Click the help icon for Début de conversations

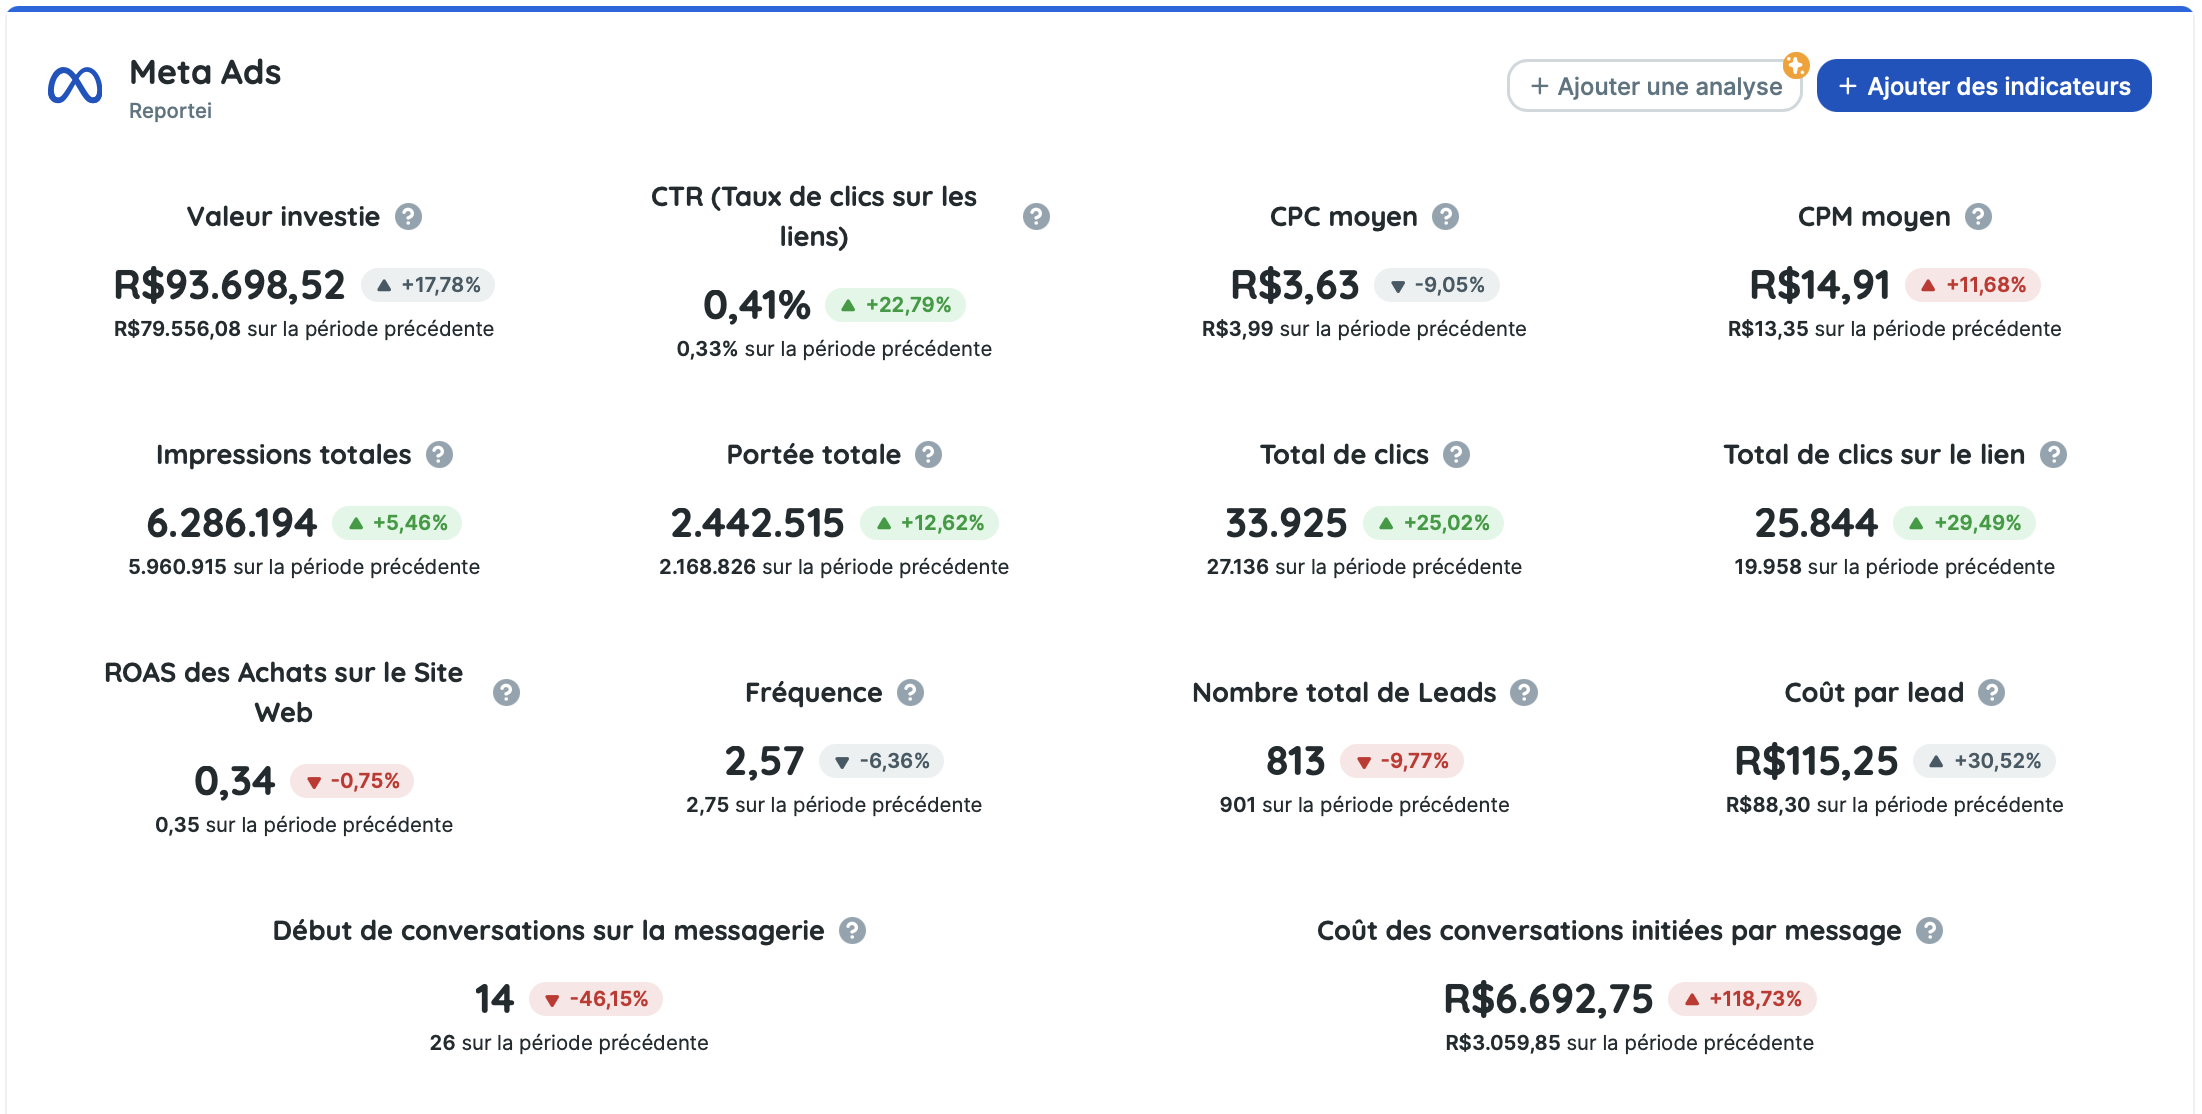(x=852, y=930)
